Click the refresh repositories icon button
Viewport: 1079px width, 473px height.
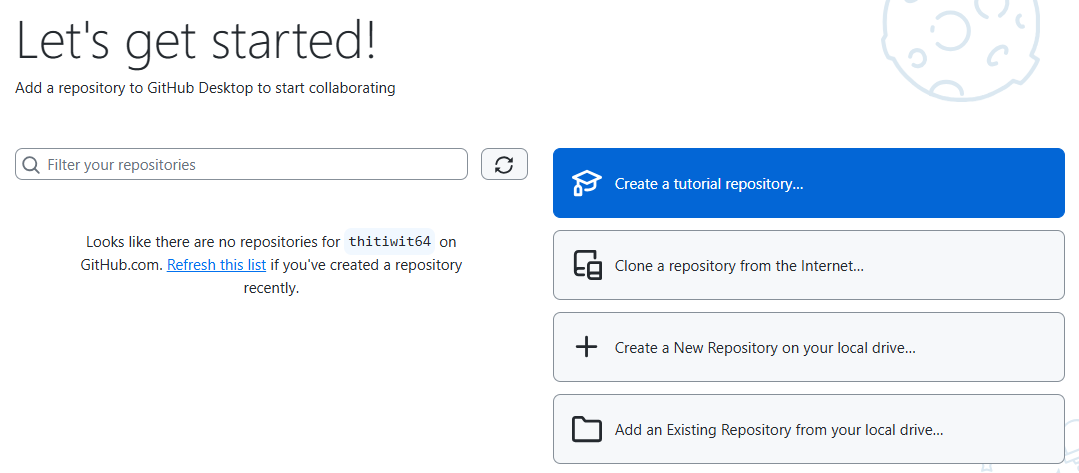pos(504,165)
